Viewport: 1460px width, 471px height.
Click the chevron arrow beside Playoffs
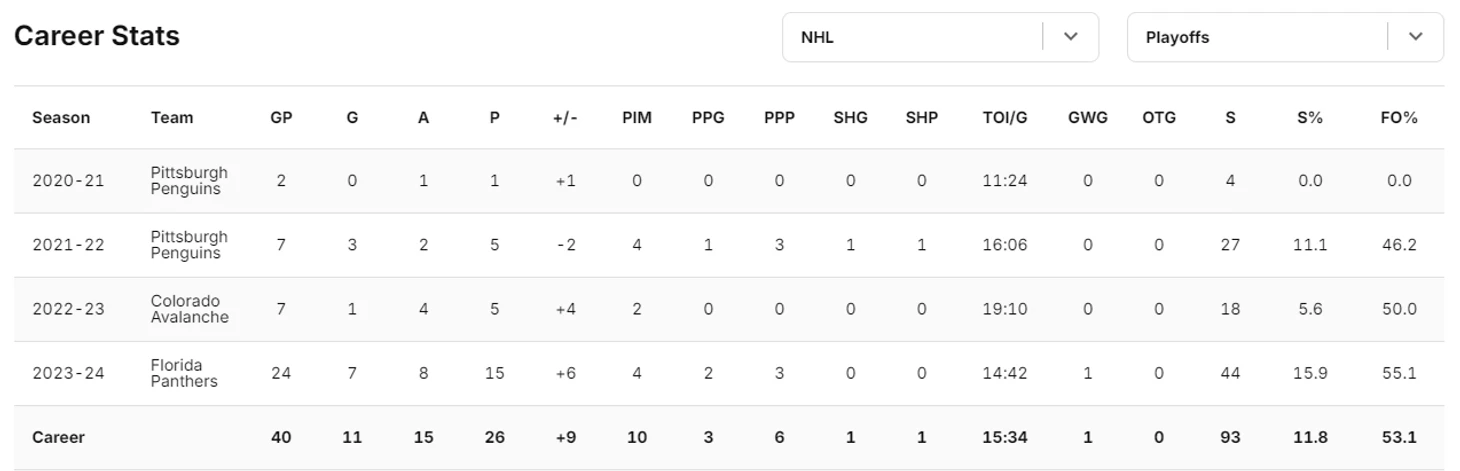pos(1415,37)
